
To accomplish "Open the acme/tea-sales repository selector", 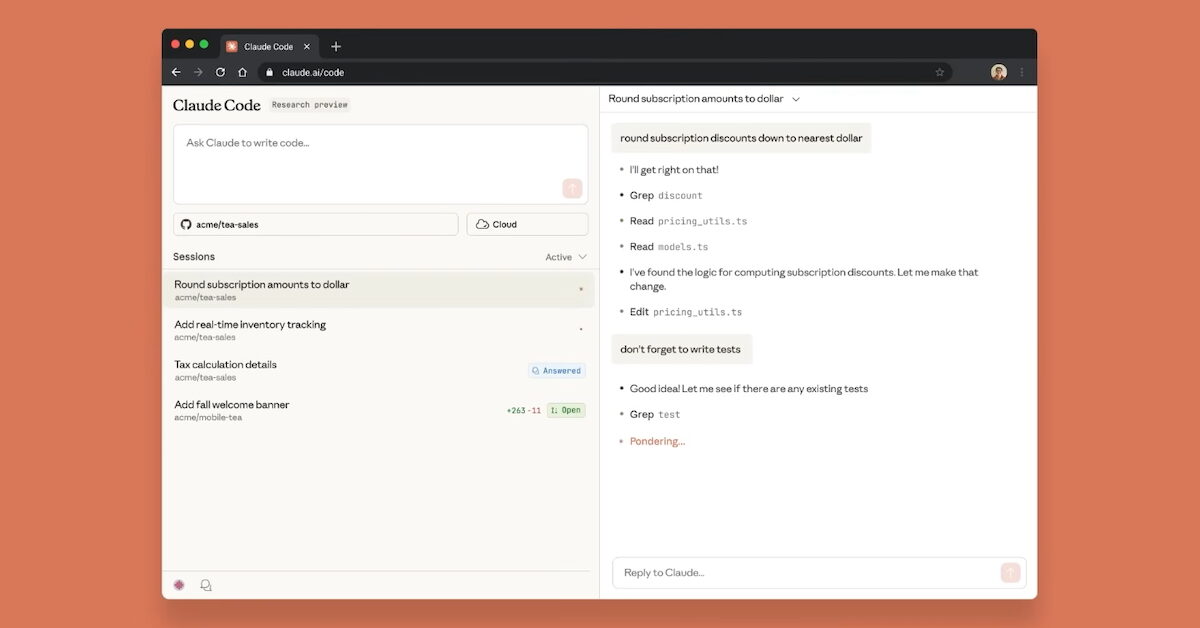I will tap(316, 224).
